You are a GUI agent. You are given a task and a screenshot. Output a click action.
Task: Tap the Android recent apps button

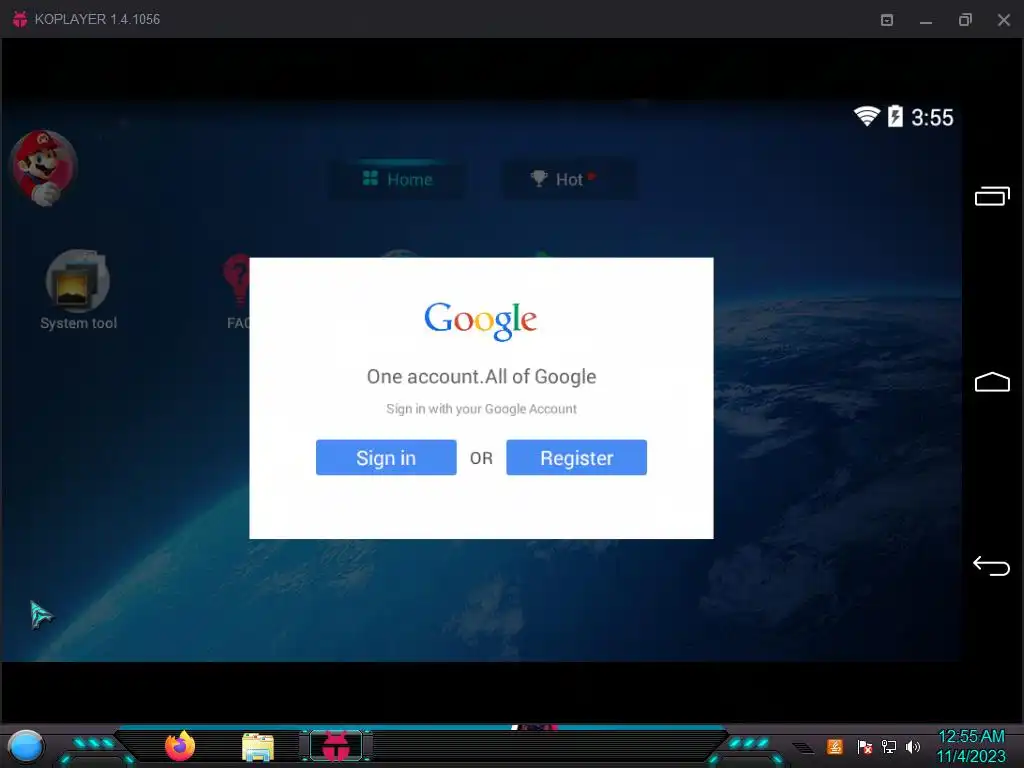(x=992, y=196)
